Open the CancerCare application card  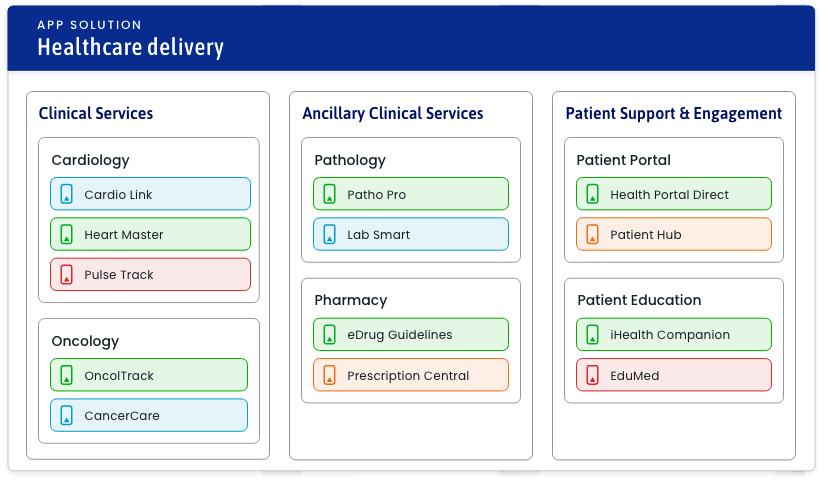point(149,415)
